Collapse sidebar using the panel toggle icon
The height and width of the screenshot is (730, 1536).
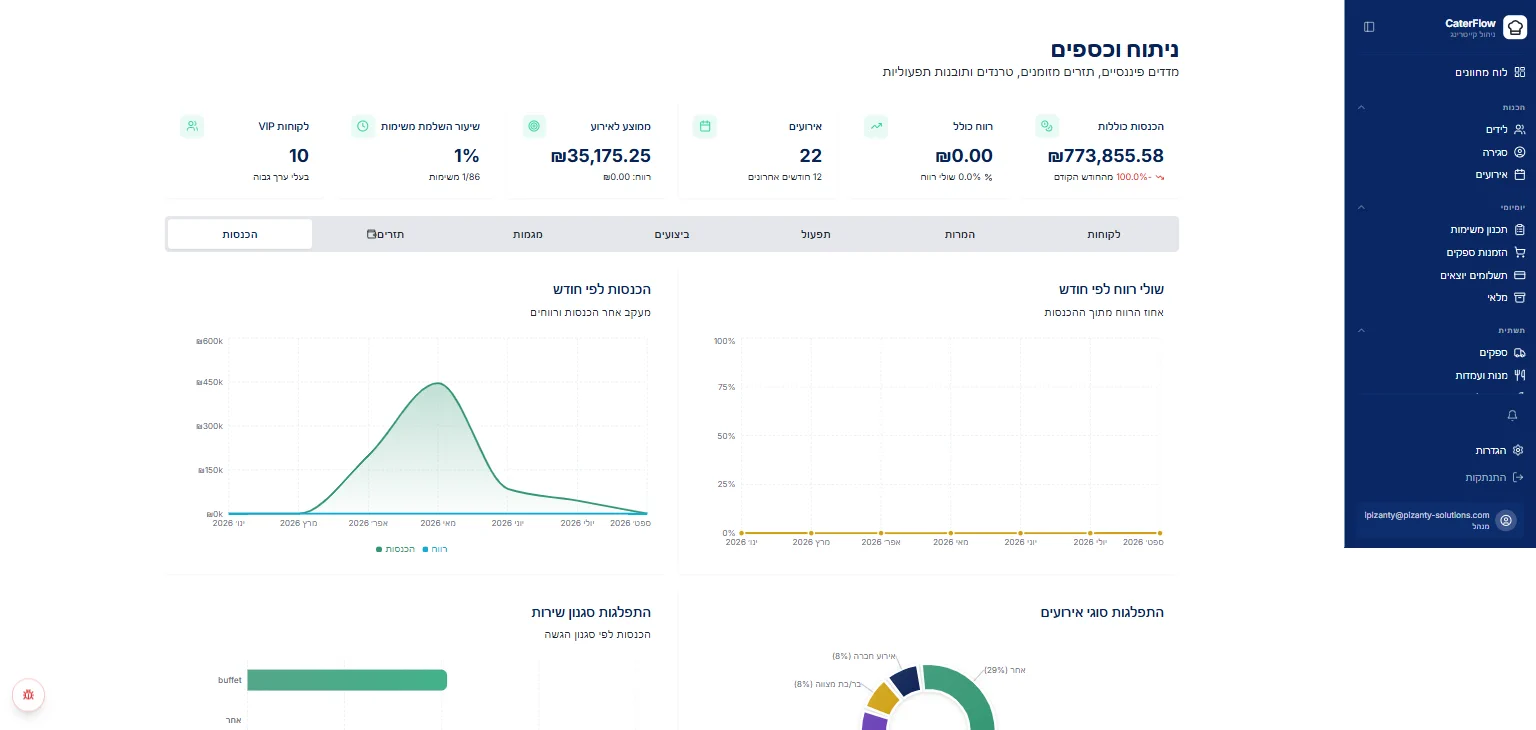(1369, 27)
